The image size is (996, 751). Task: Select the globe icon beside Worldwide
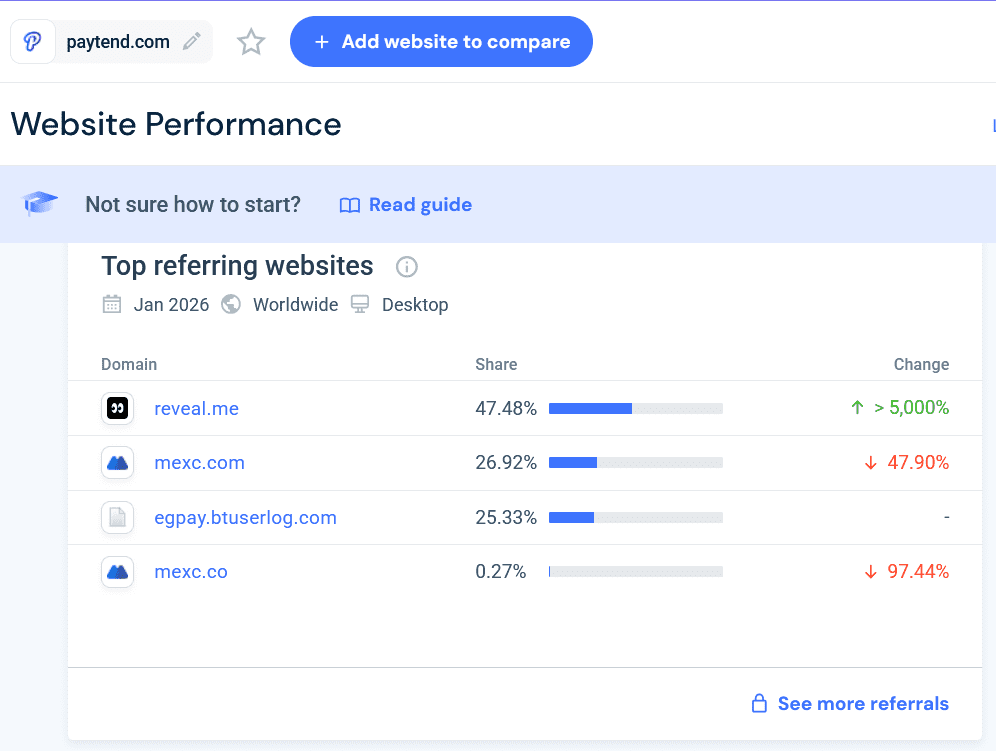tap(231, 304)
